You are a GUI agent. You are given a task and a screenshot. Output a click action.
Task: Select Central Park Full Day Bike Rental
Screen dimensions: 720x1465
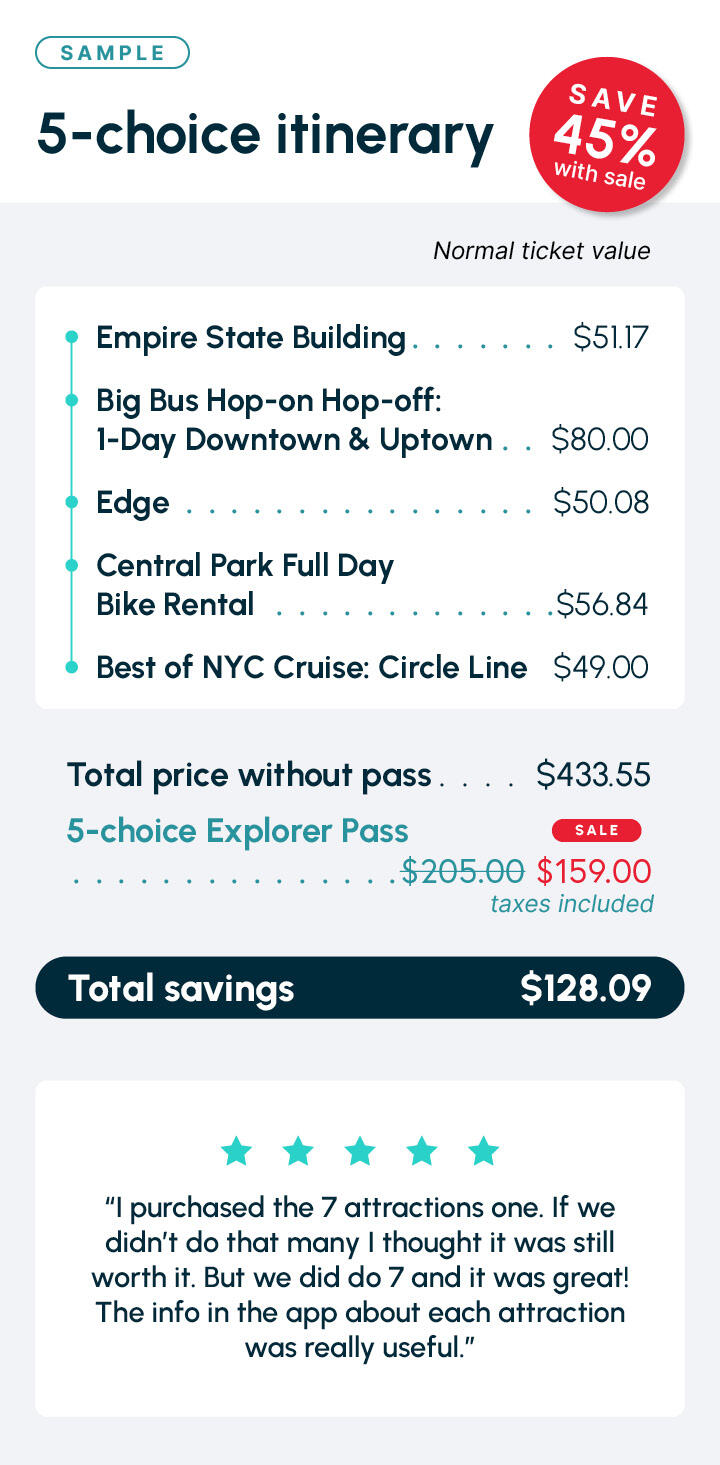[244, 585]
